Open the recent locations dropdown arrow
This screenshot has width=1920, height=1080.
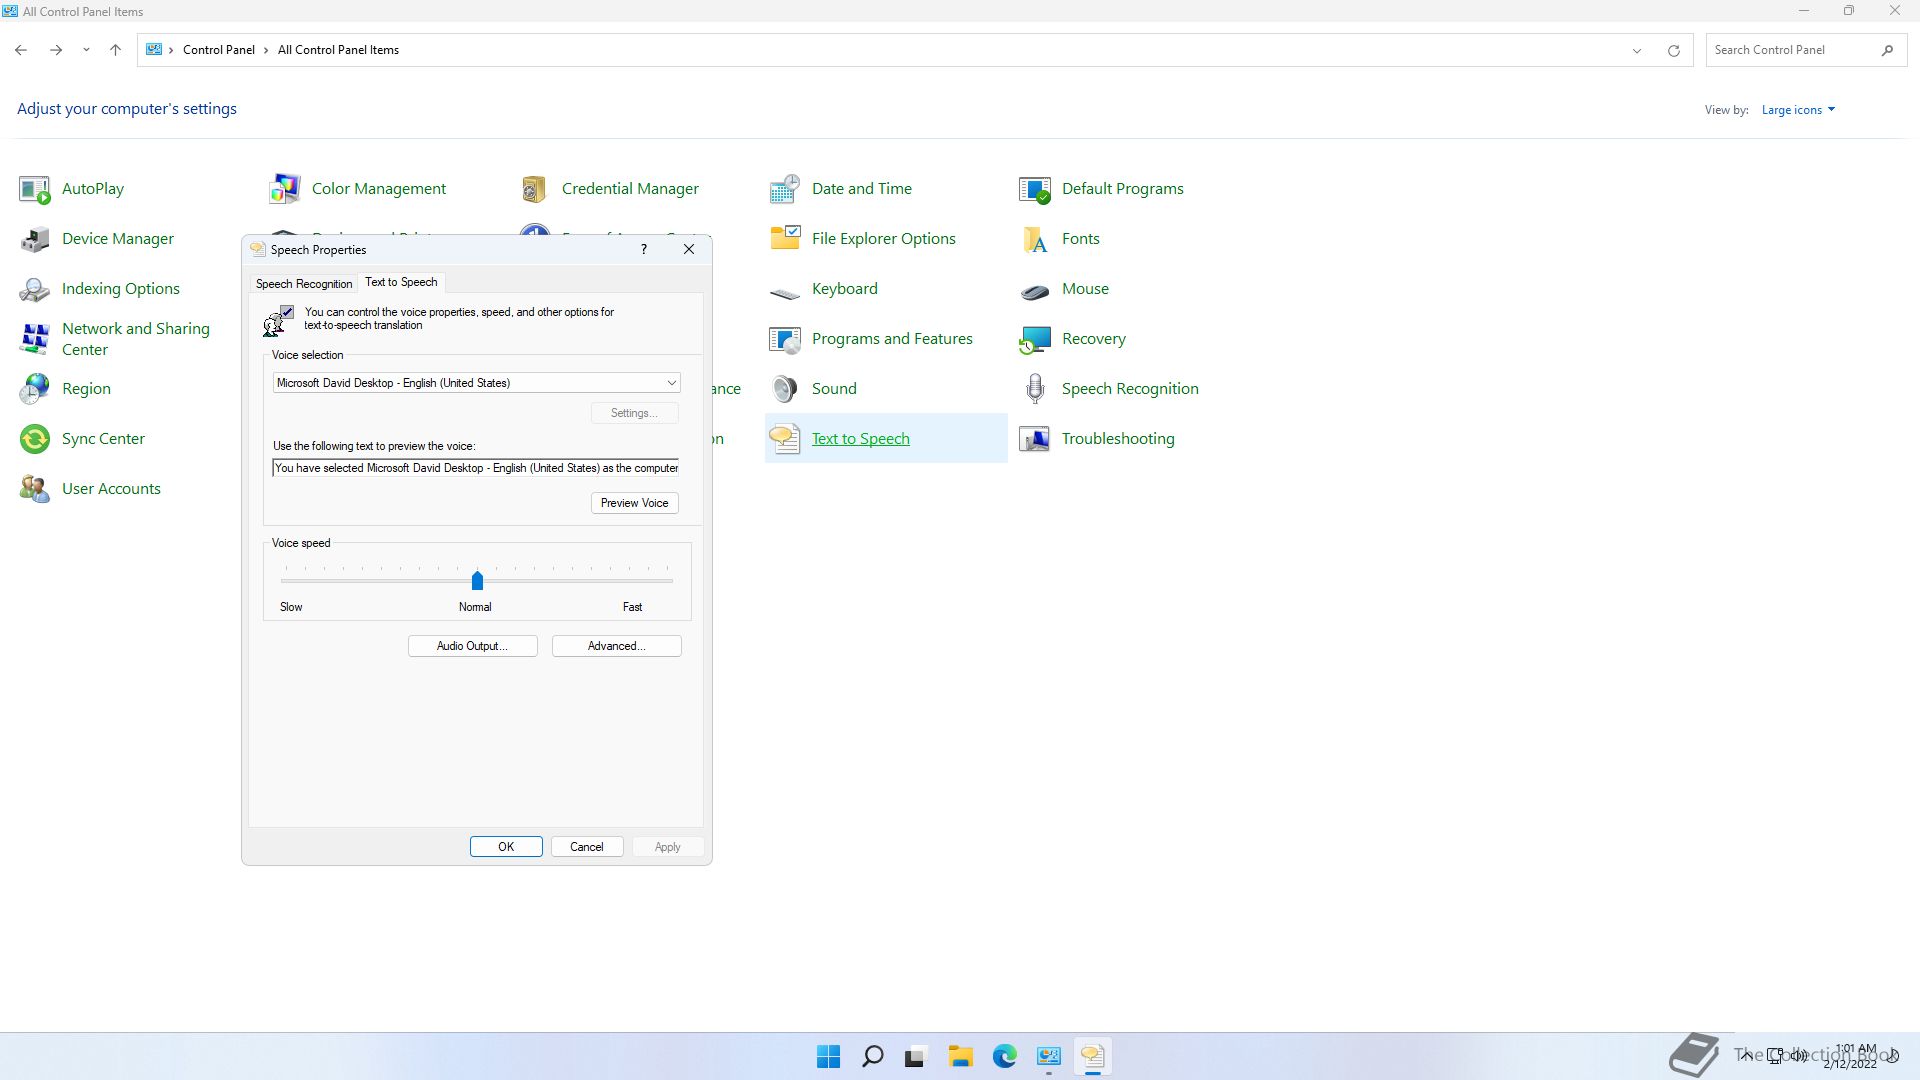[x=86, y=50]
